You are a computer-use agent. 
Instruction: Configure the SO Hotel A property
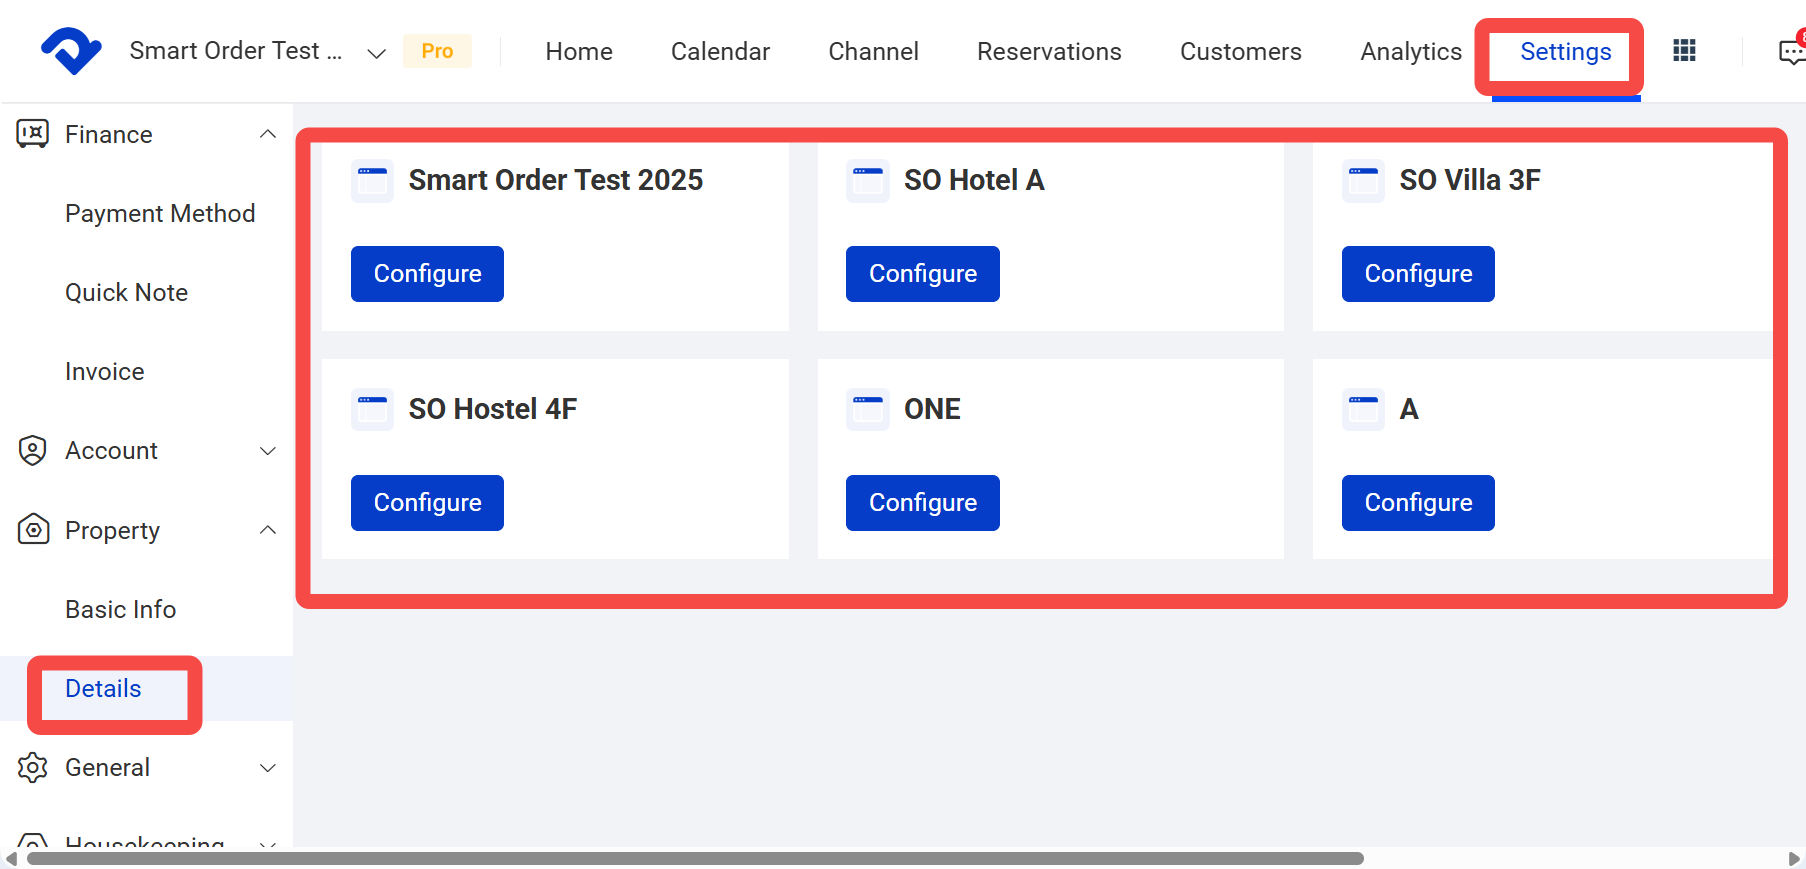923,274
